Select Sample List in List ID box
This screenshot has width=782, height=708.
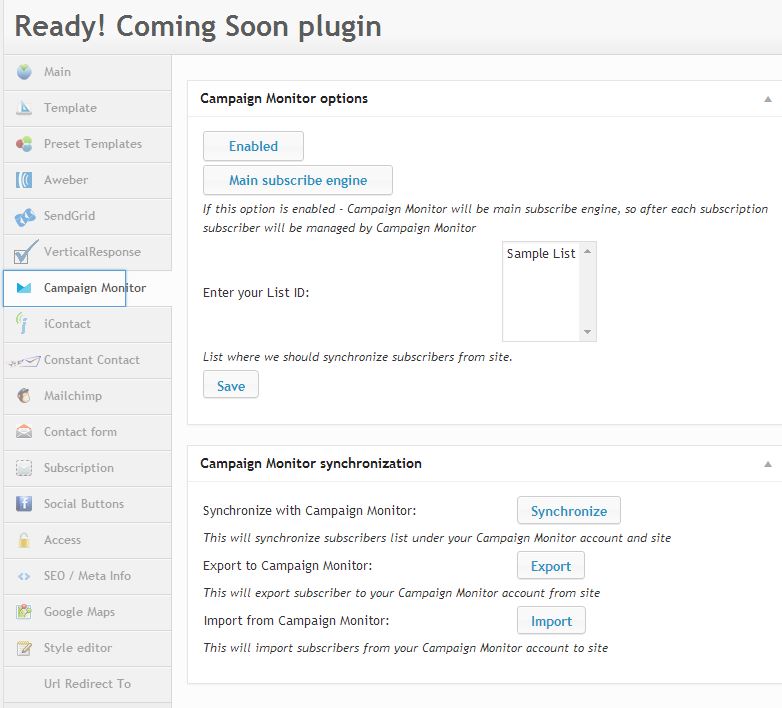point(541,253)
